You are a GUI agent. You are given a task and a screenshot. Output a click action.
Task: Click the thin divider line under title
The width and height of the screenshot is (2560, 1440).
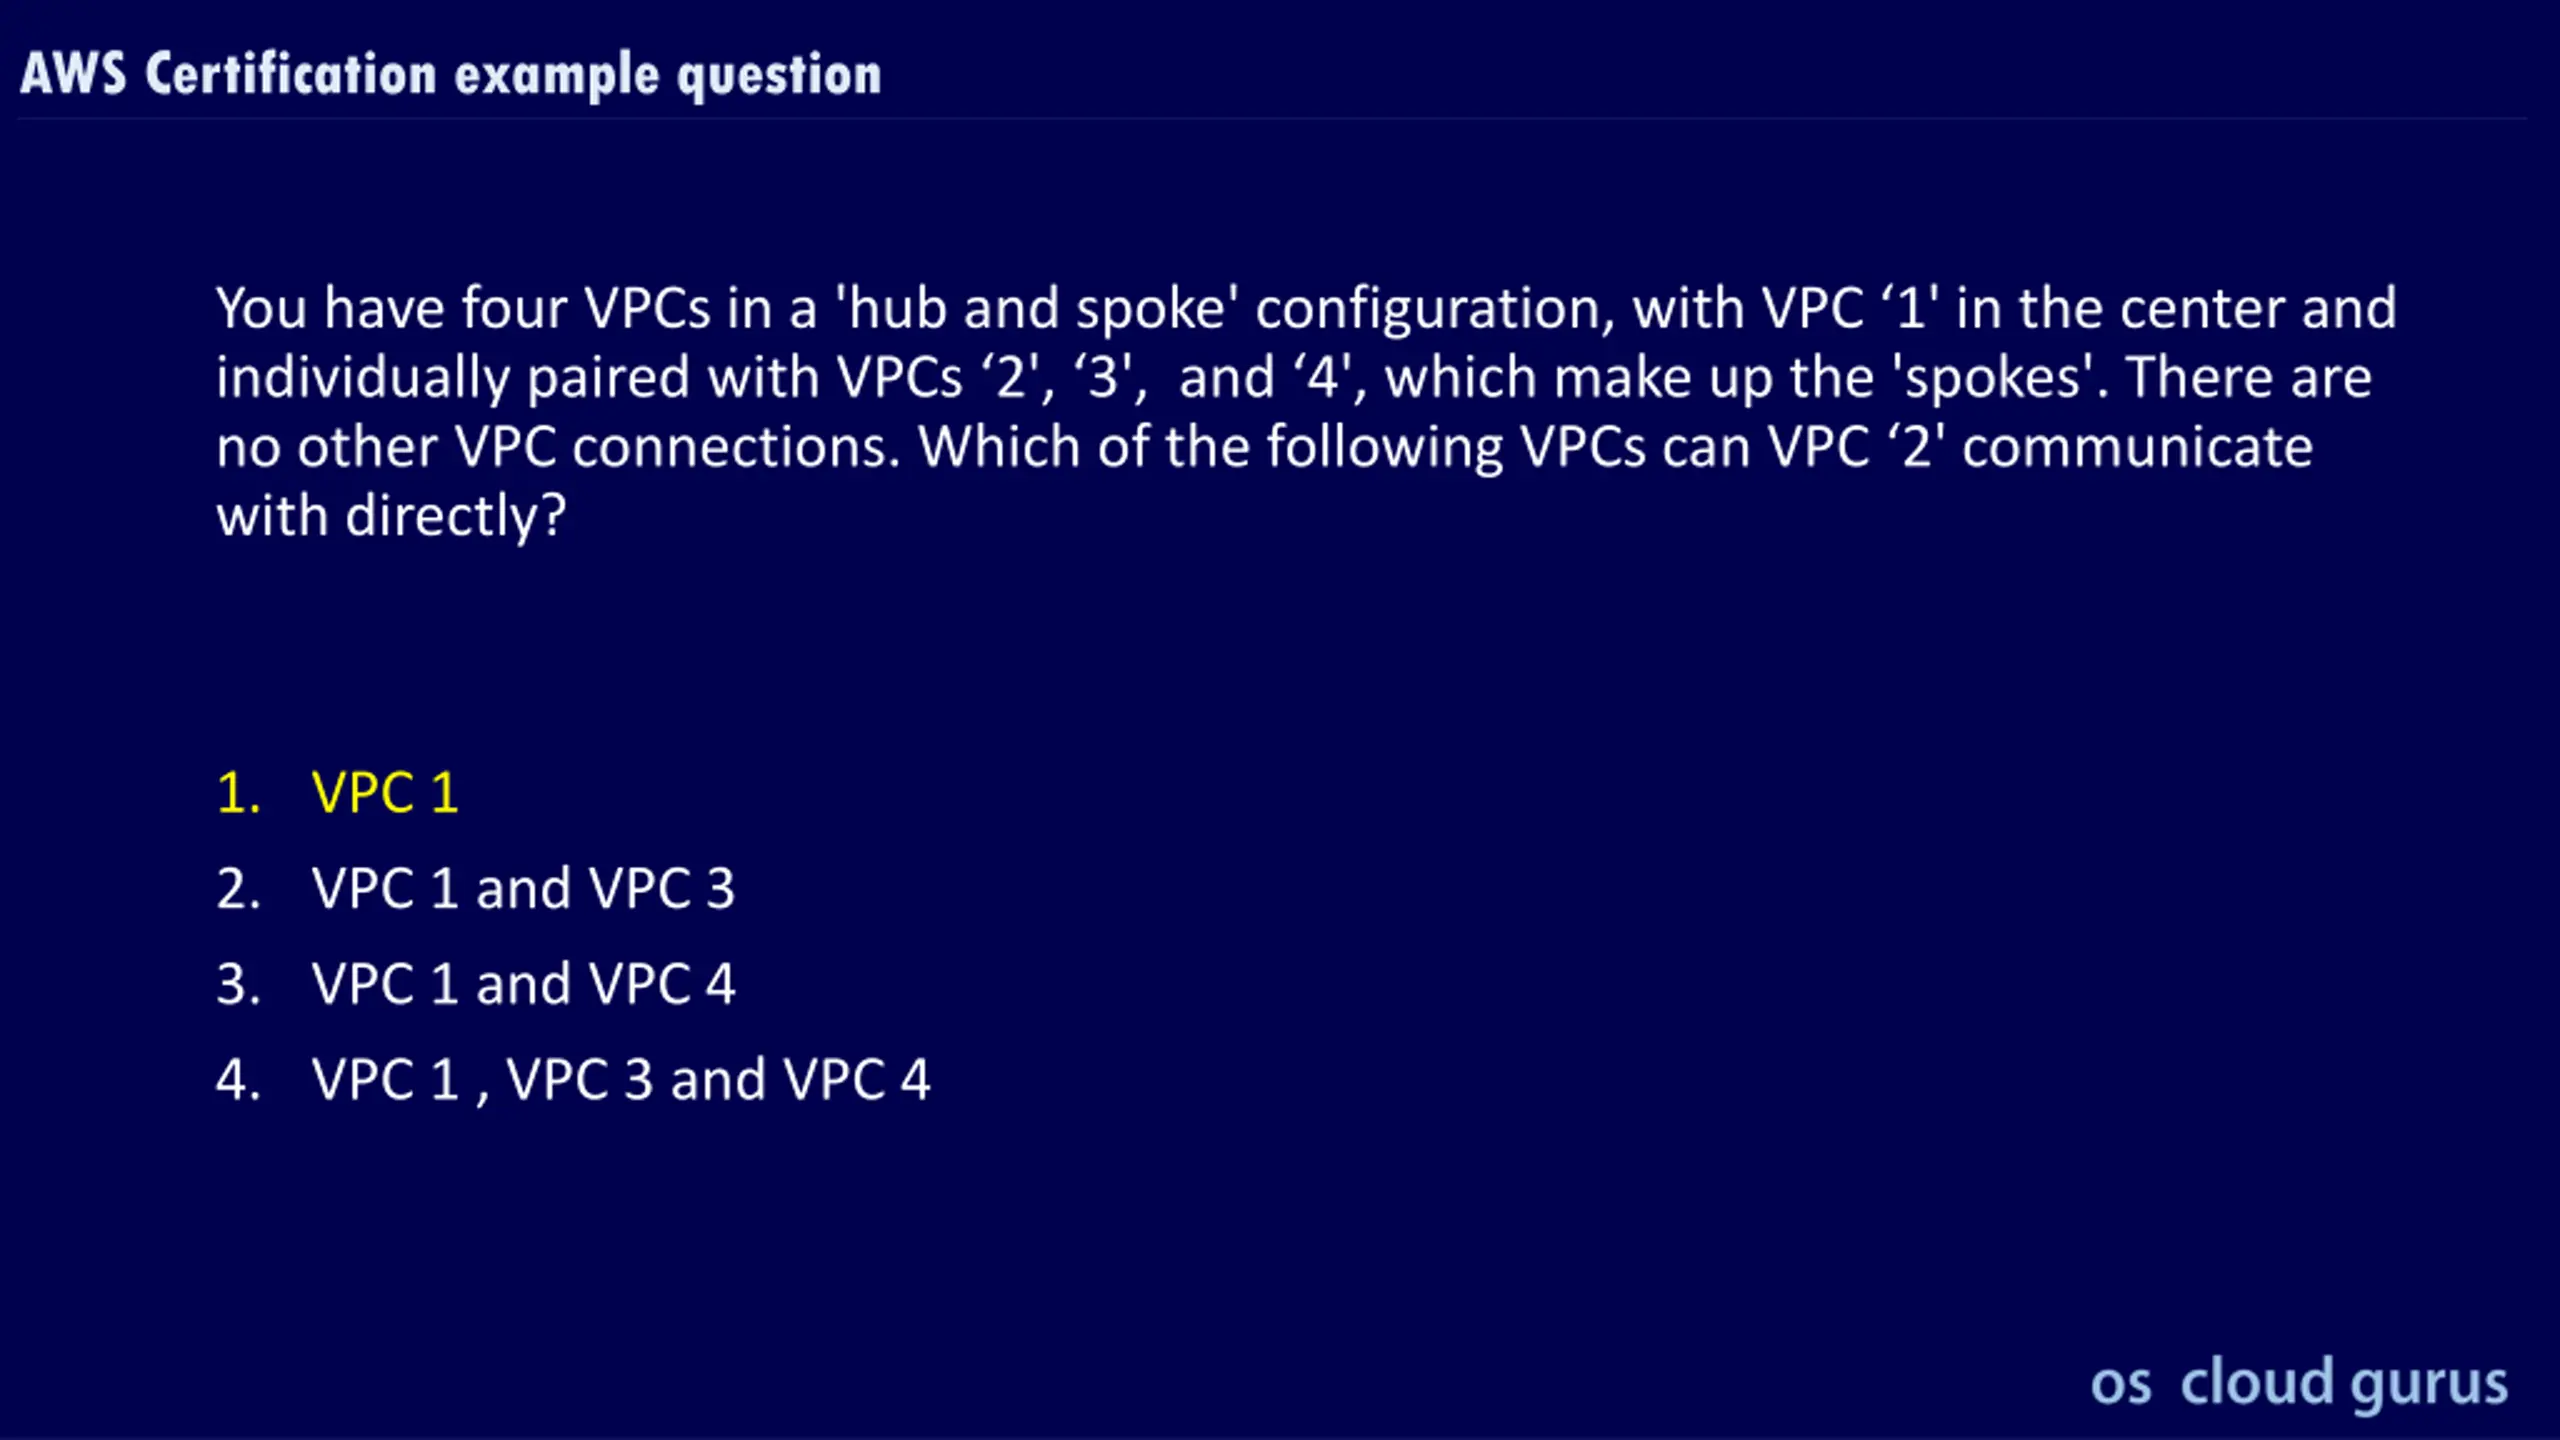pos(1272,119)
